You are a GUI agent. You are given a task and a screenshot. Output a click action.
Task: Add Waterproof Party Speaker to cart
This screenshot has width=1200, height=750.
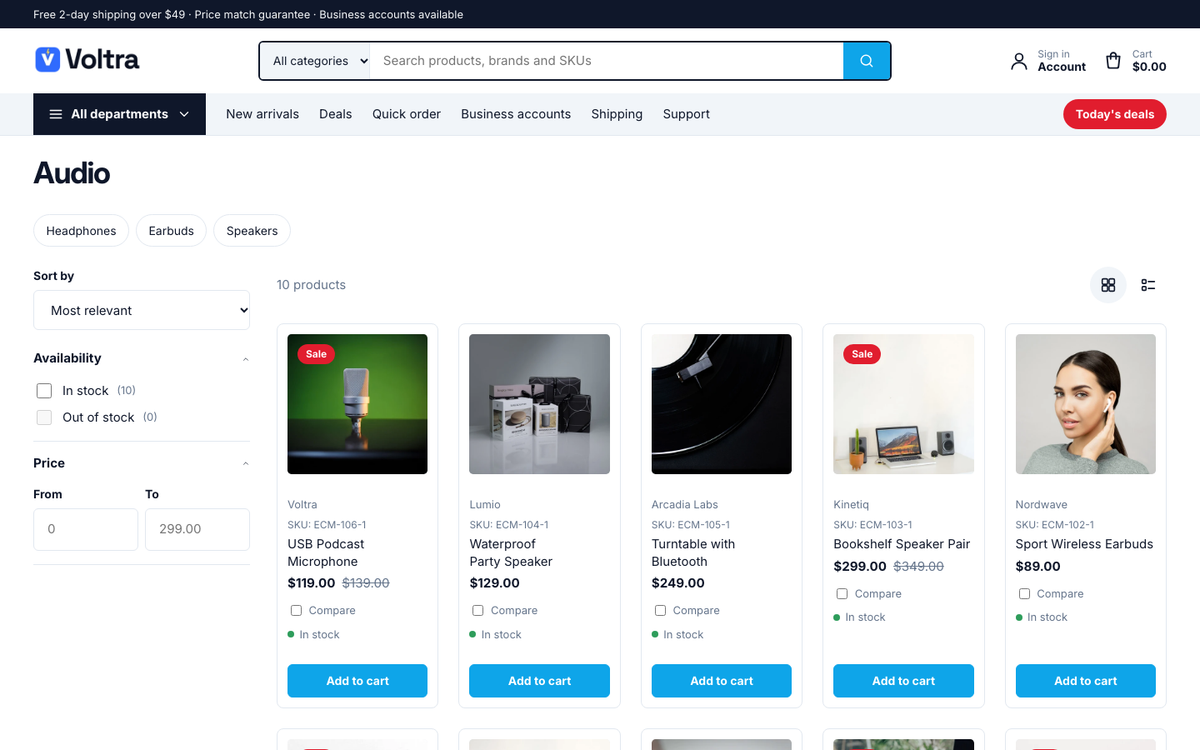pyautogui.click(x=540, y=681)
